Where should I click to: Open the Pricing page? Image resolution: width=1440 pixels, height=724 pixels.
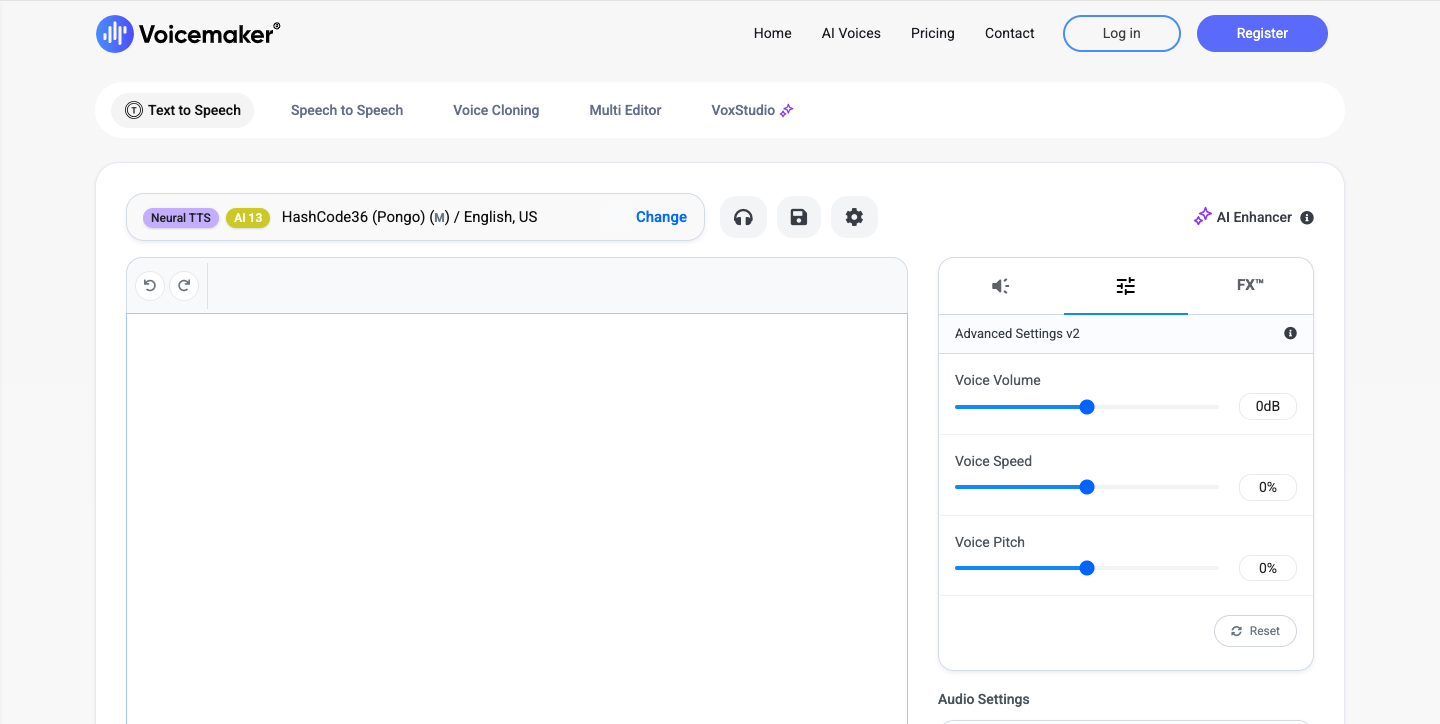pos(933,33)
